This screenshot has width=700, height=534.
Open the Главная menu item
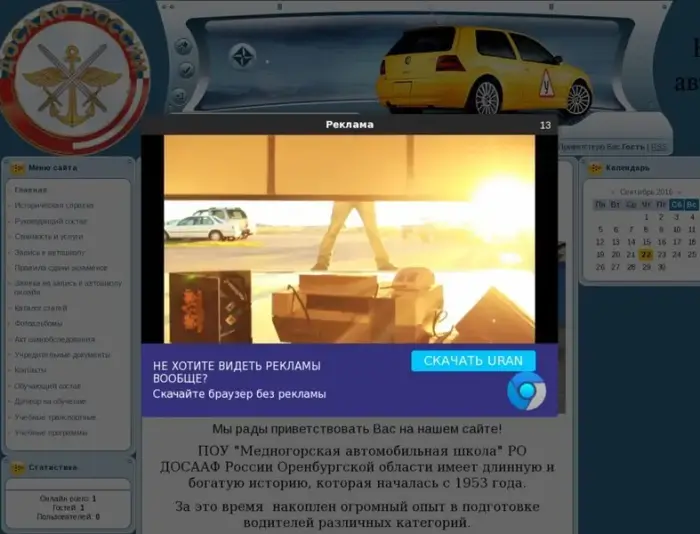[31, 190]
